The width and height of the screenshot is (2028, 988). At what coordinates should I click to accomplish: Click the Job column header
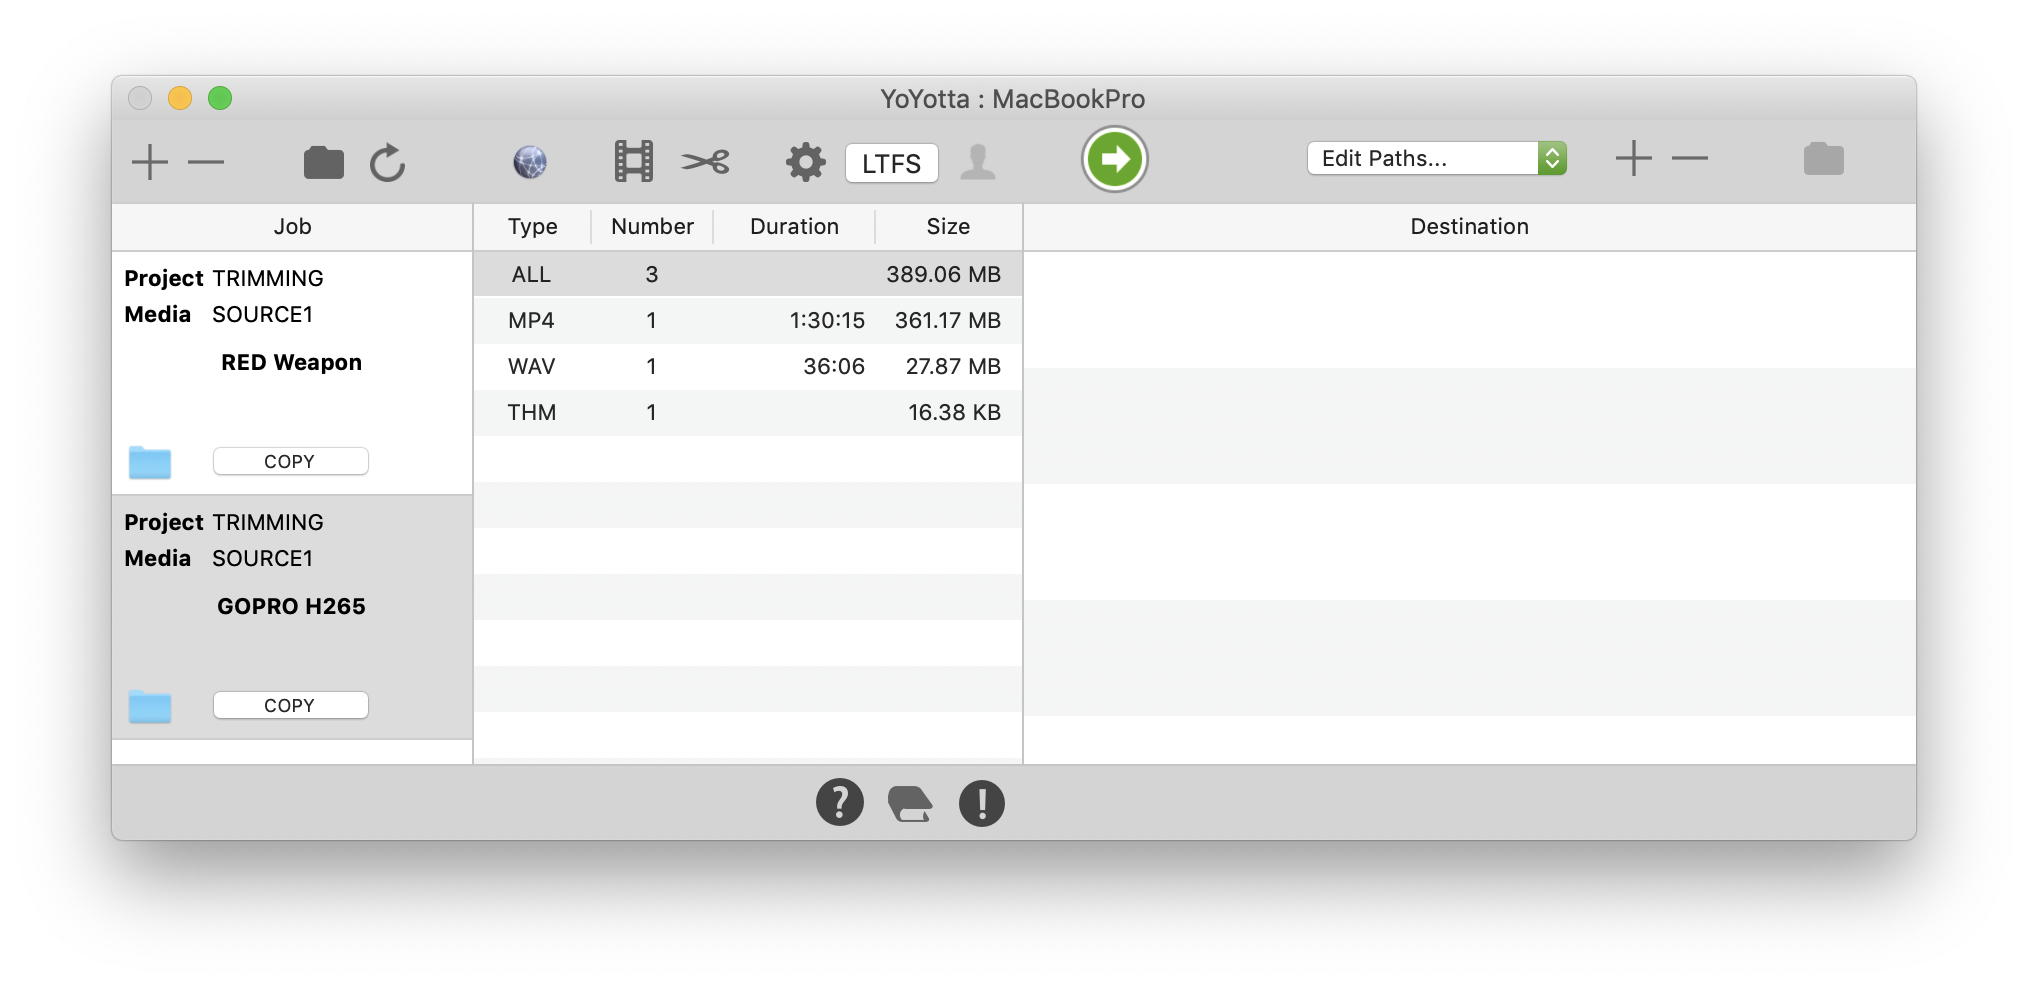click(292, 227)
